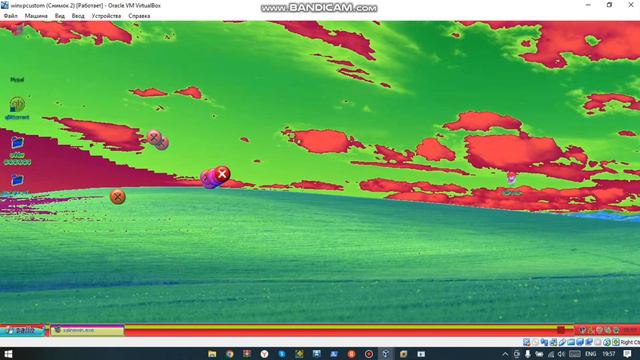
Task: Click VirtualBox hard disk status icon
Action: [527, 342]
